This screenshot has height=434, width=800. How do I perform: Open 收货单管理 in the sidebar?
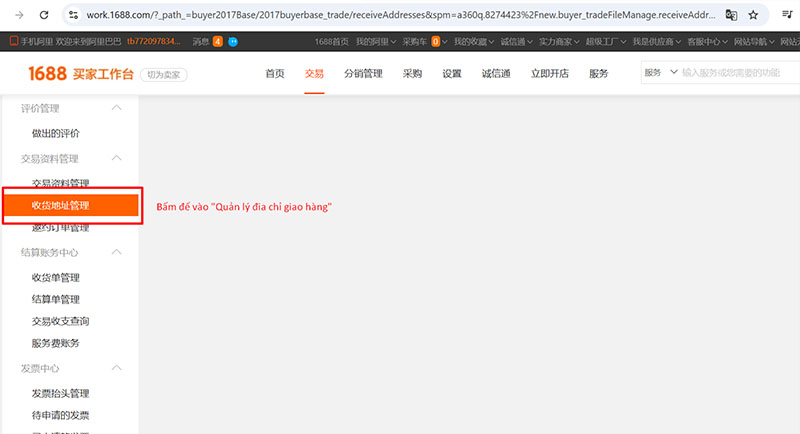(56, 277)
